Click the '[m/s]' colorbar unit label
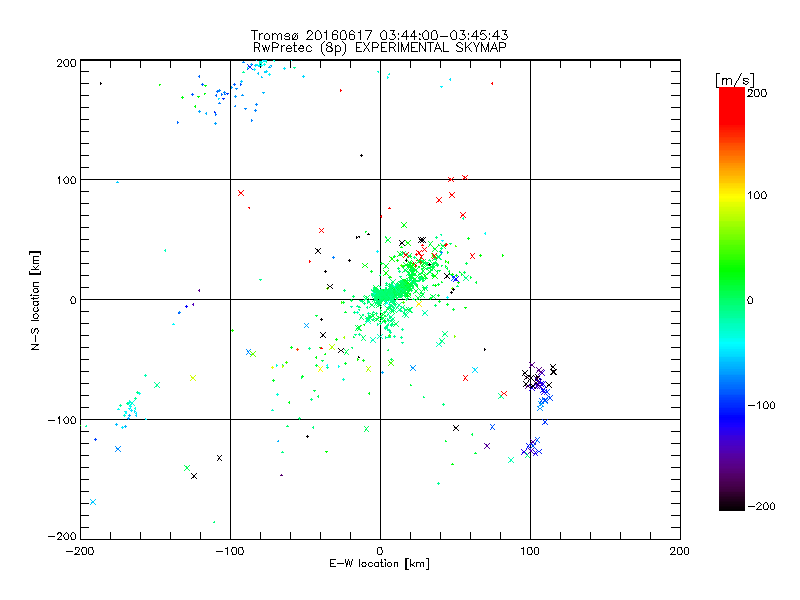This screenshot has width=800, height=600. click(735, 80)
